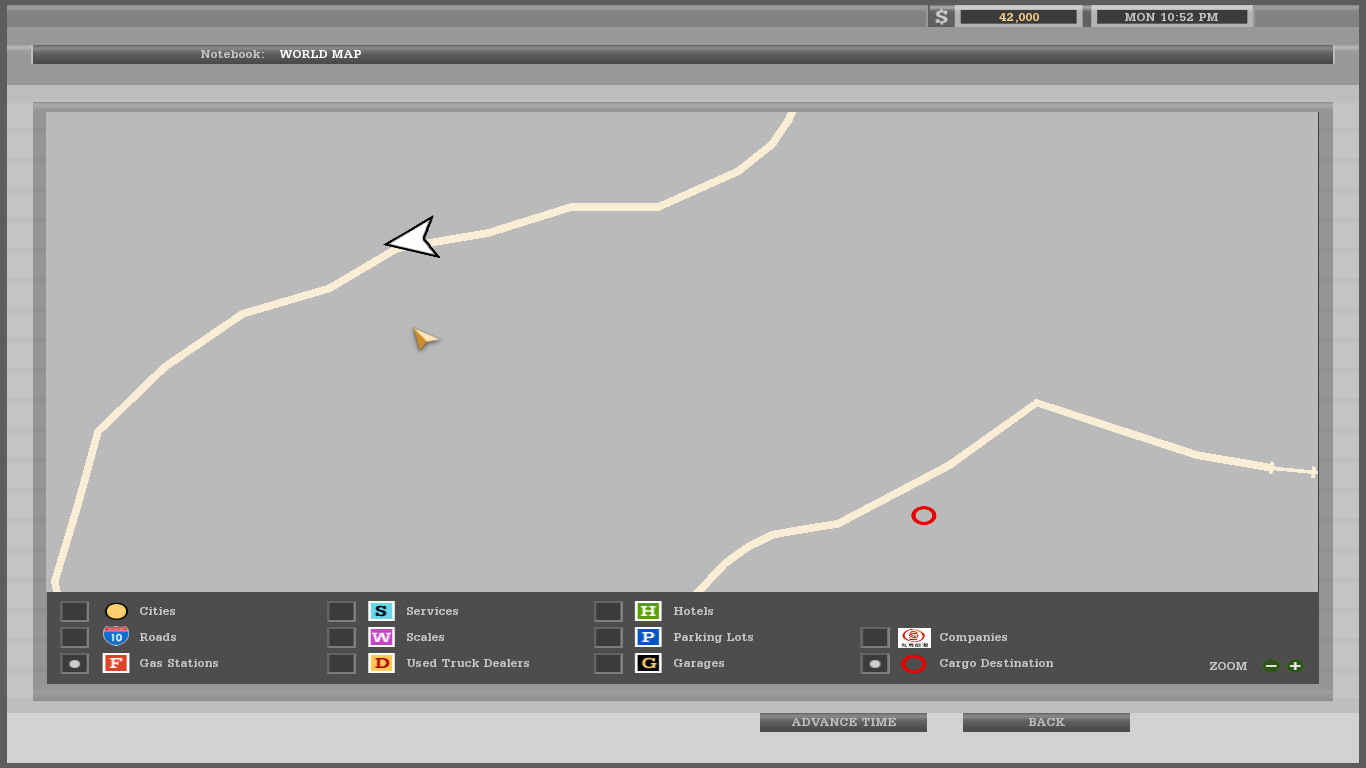The width and height of the screenshot is (1366, 768).
Task: Click the MON 10:52 PM clock display
Action: [1171, 17]
